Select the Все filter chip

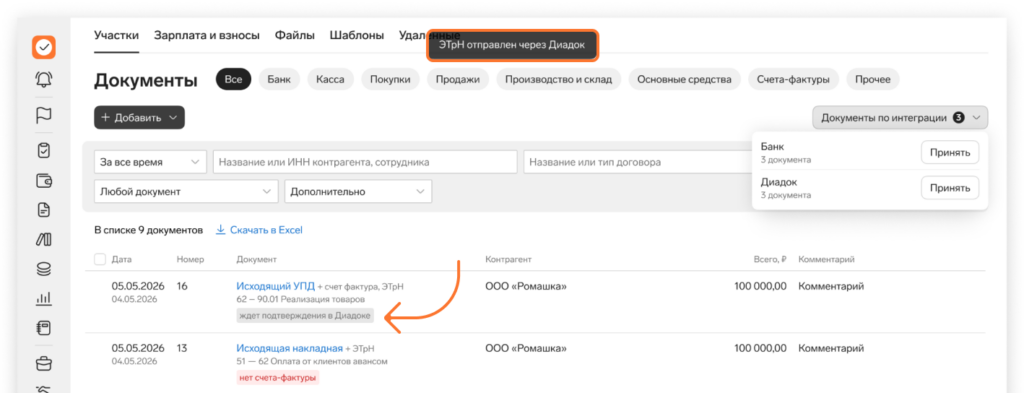[233, 80]
